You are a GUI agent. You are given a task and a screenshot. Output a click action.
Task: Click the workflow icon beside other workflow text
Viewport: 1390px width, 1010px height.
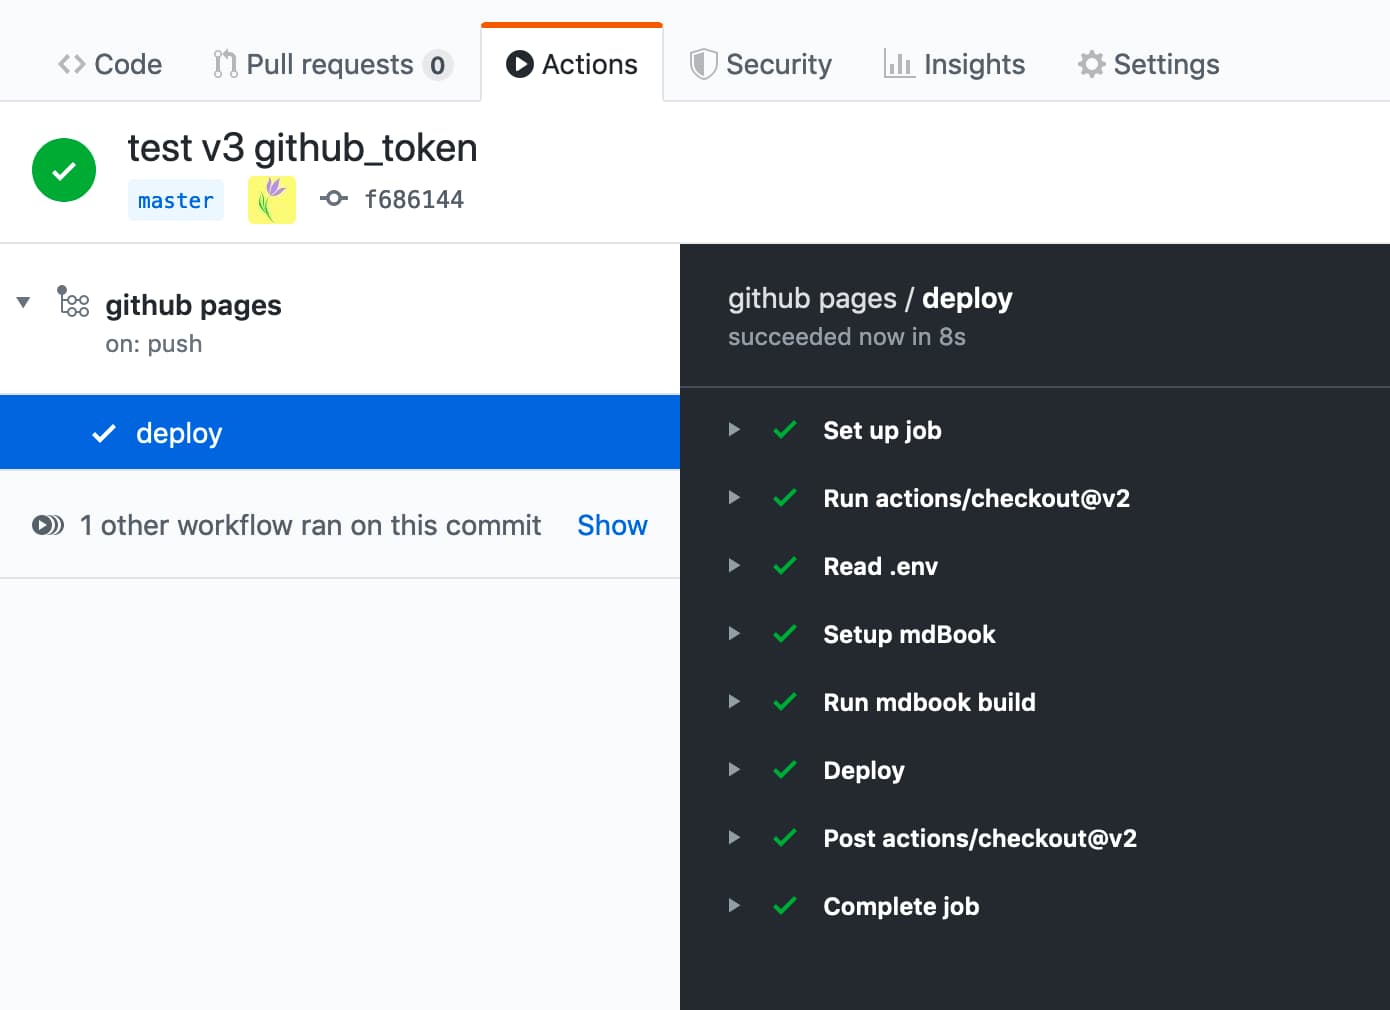48,525
